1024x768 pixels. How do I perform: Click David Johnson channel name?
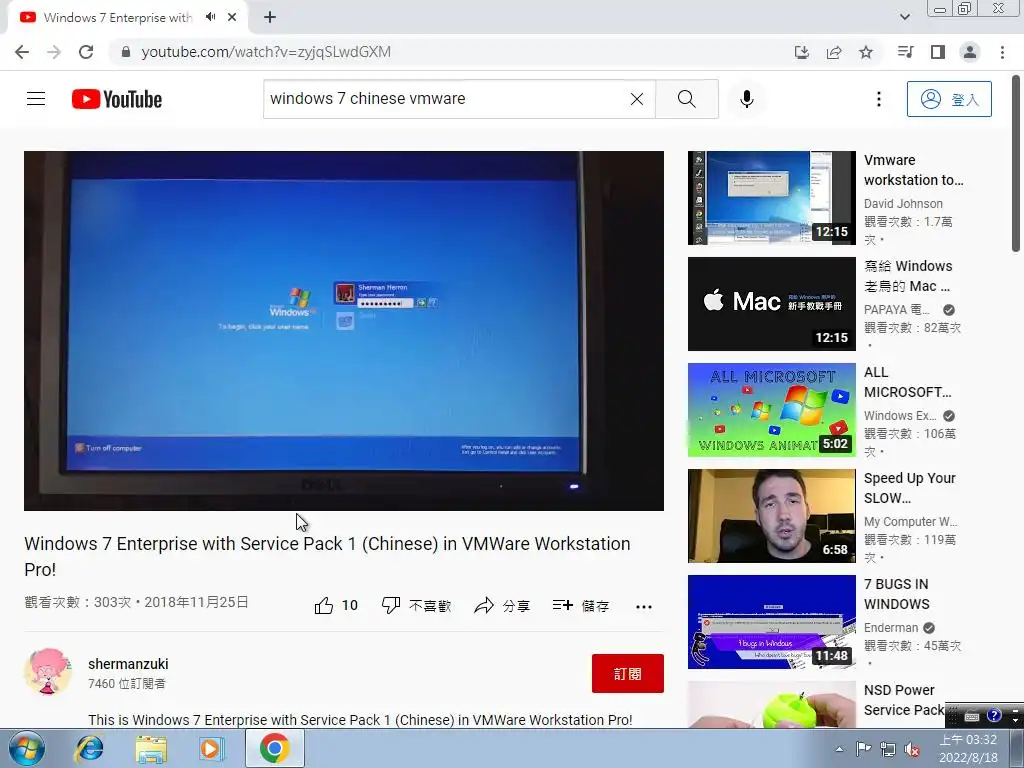pos(903,204)
